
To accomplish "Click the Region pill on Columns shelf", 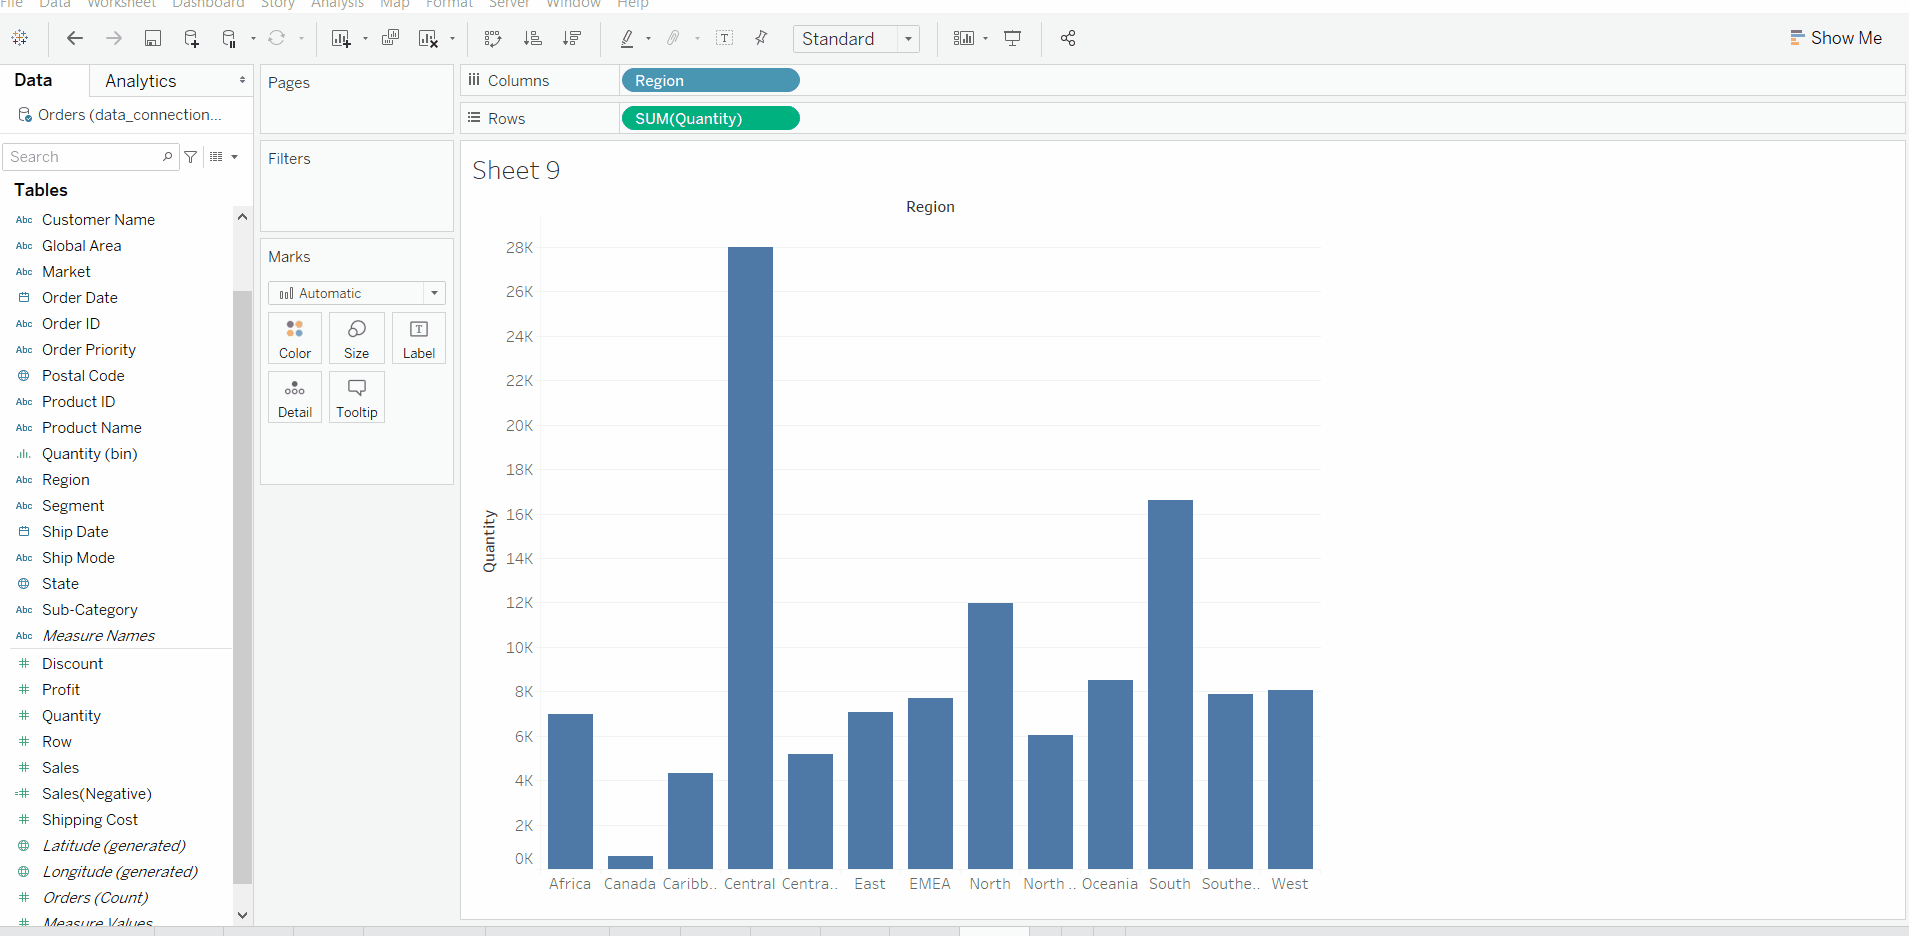I will click(709, 80).
